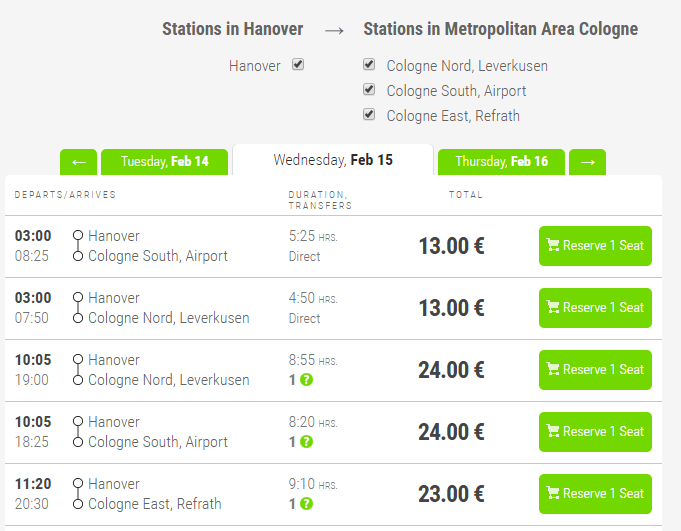Click transfer info icon on 8:20 hrs trip
This screenshot has width=681, height=531.
(306, 442)
